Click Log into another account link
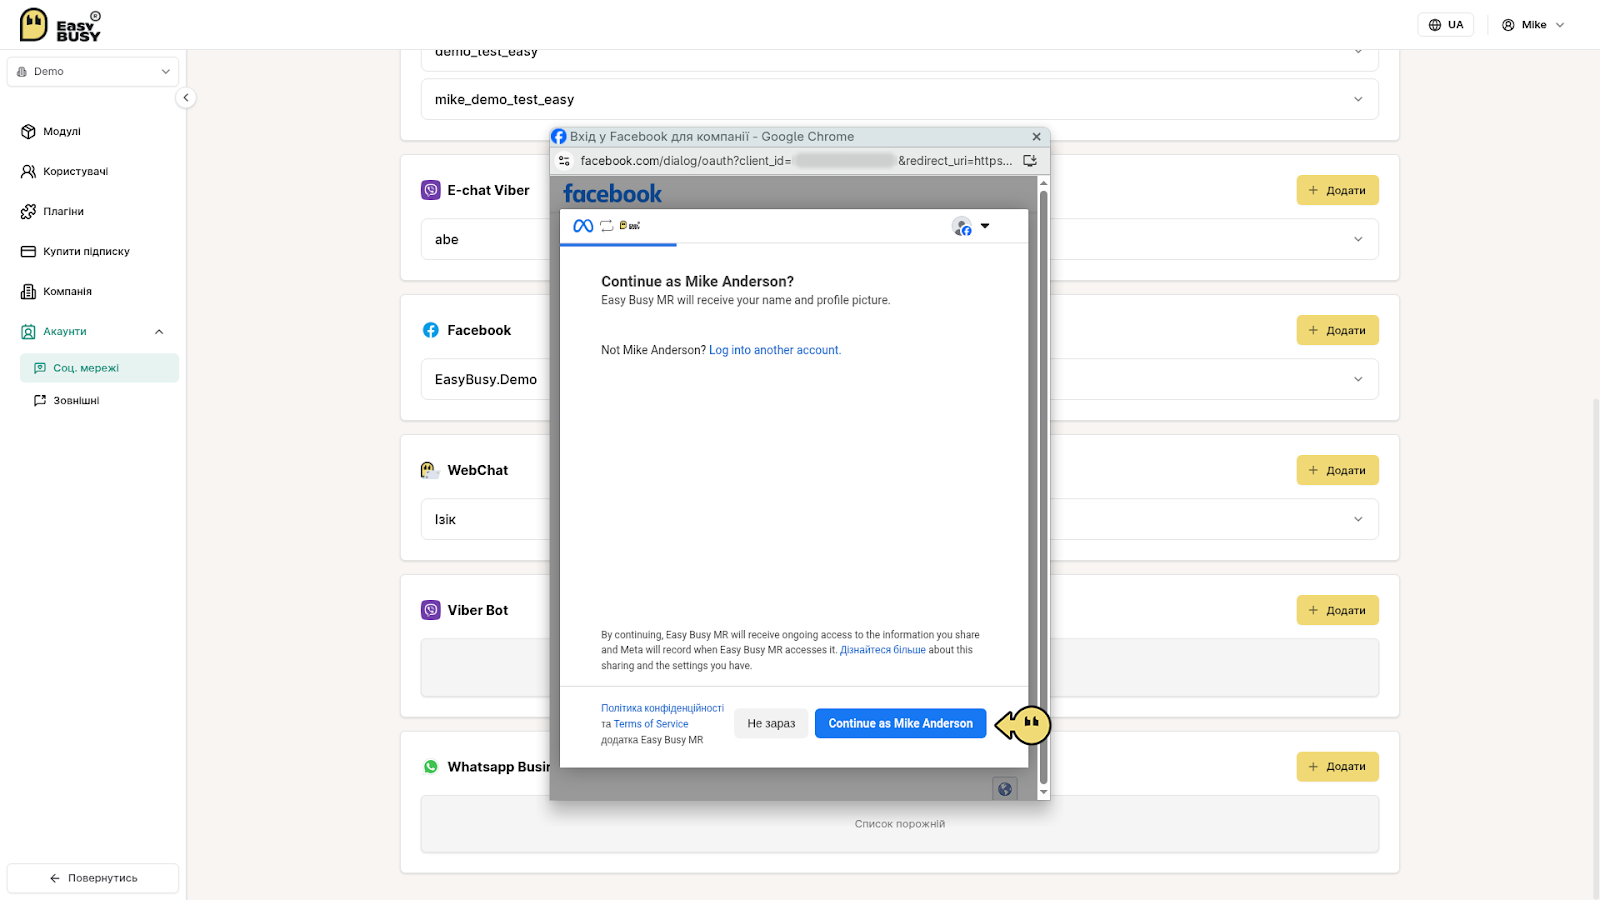1600x900 pixels. (x=775, y=350)
